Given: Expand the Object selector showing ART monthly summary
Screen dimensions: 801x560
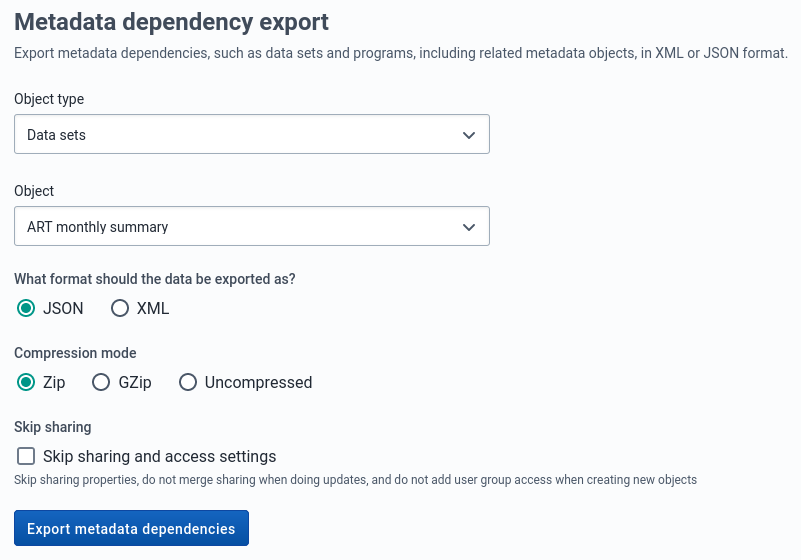Looking at the screenshot, I should click(251, 227).
